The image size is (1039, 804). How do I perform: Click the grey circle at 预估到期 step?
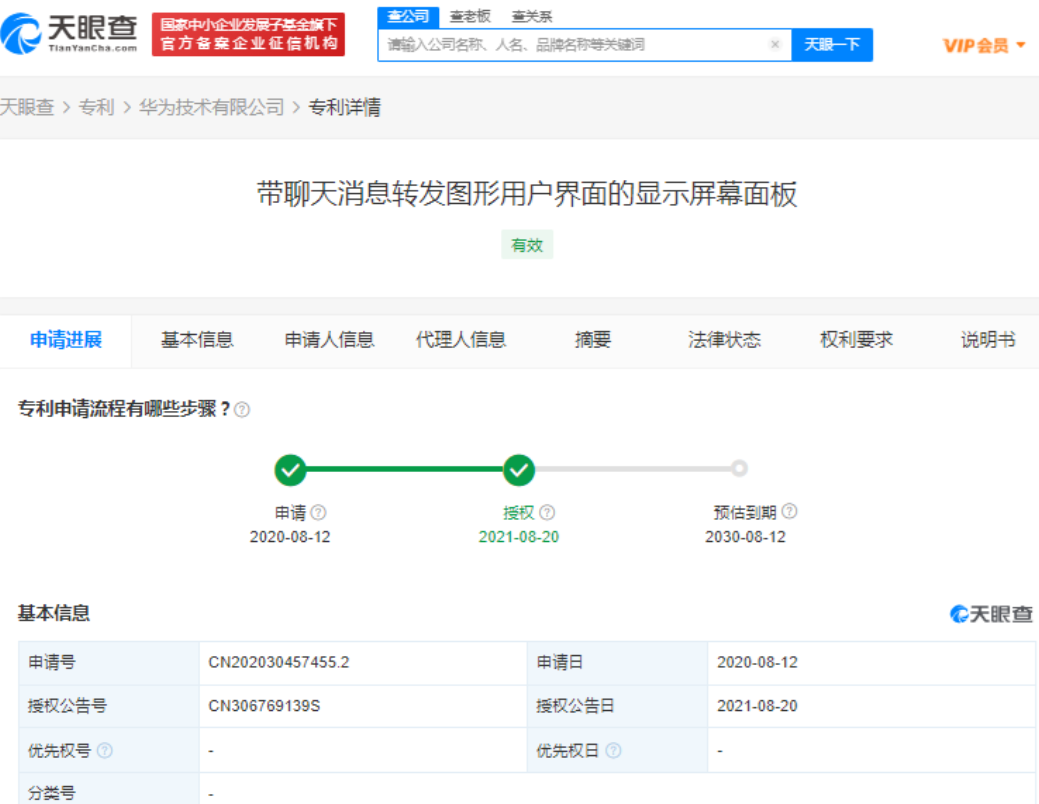pos(739,469)
